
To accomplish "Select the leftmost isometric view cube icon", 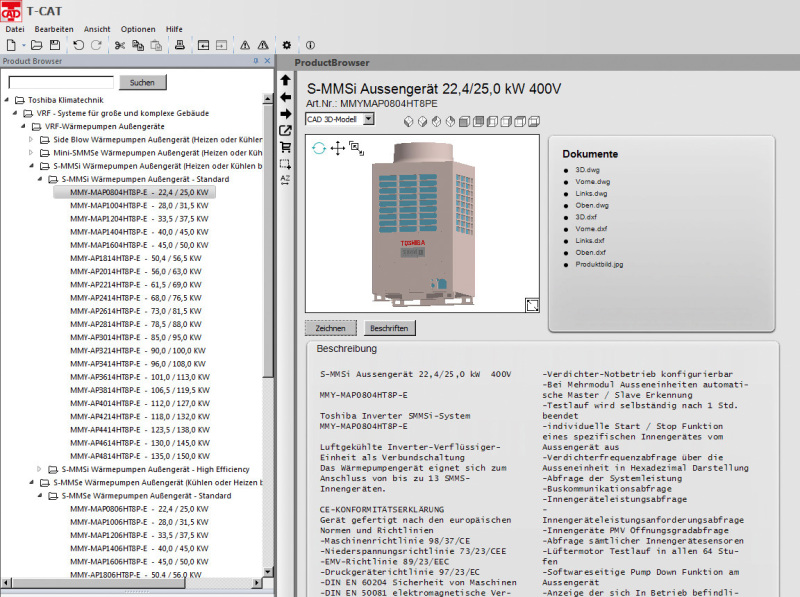I will tap(408, 121).
